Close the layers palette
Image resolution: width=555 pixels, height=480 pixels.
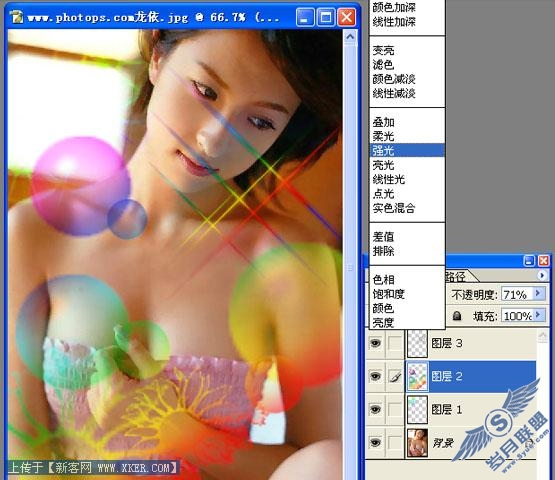click(x=544, y=261)
